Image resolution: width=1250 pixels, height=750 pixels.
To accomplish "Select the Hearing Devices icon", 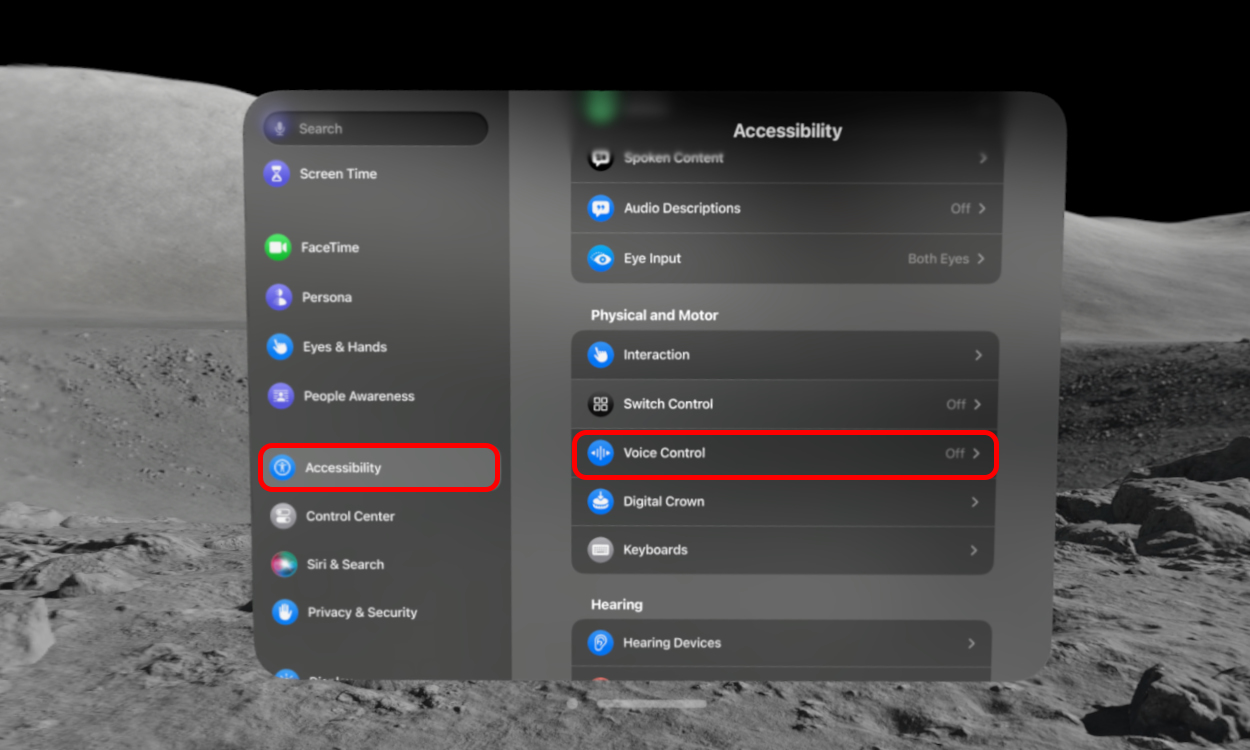I will 601,643.
